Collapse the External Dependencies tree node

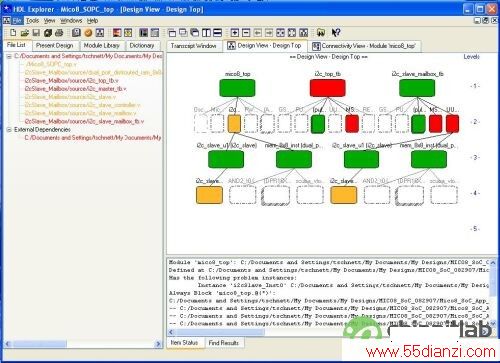click(x=9, y=129)
